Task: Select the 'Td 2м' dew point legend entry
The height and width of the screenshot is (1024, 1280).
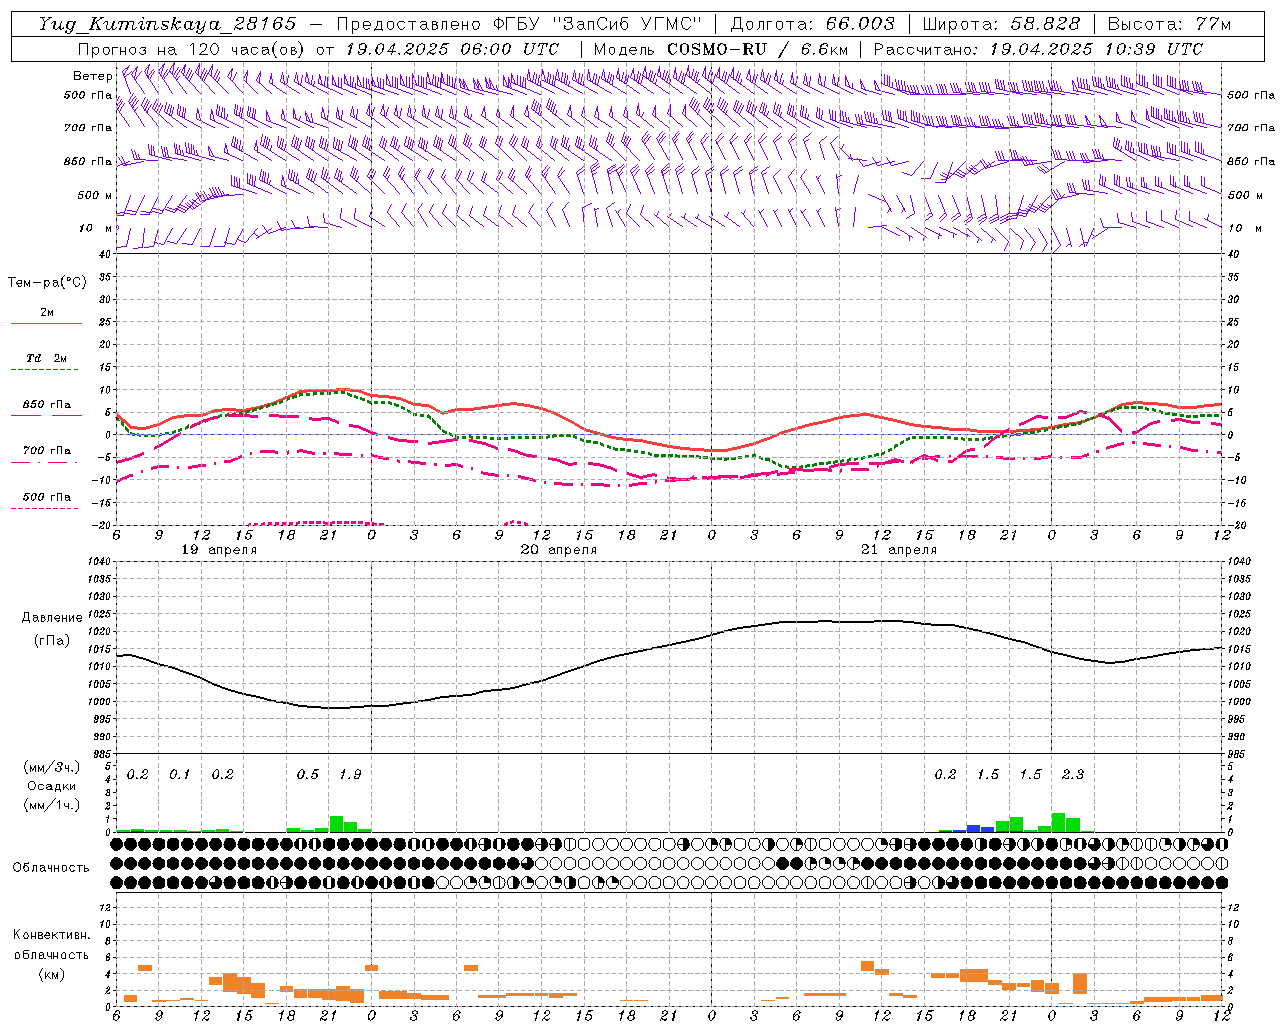Action: (x=47, y=358)
